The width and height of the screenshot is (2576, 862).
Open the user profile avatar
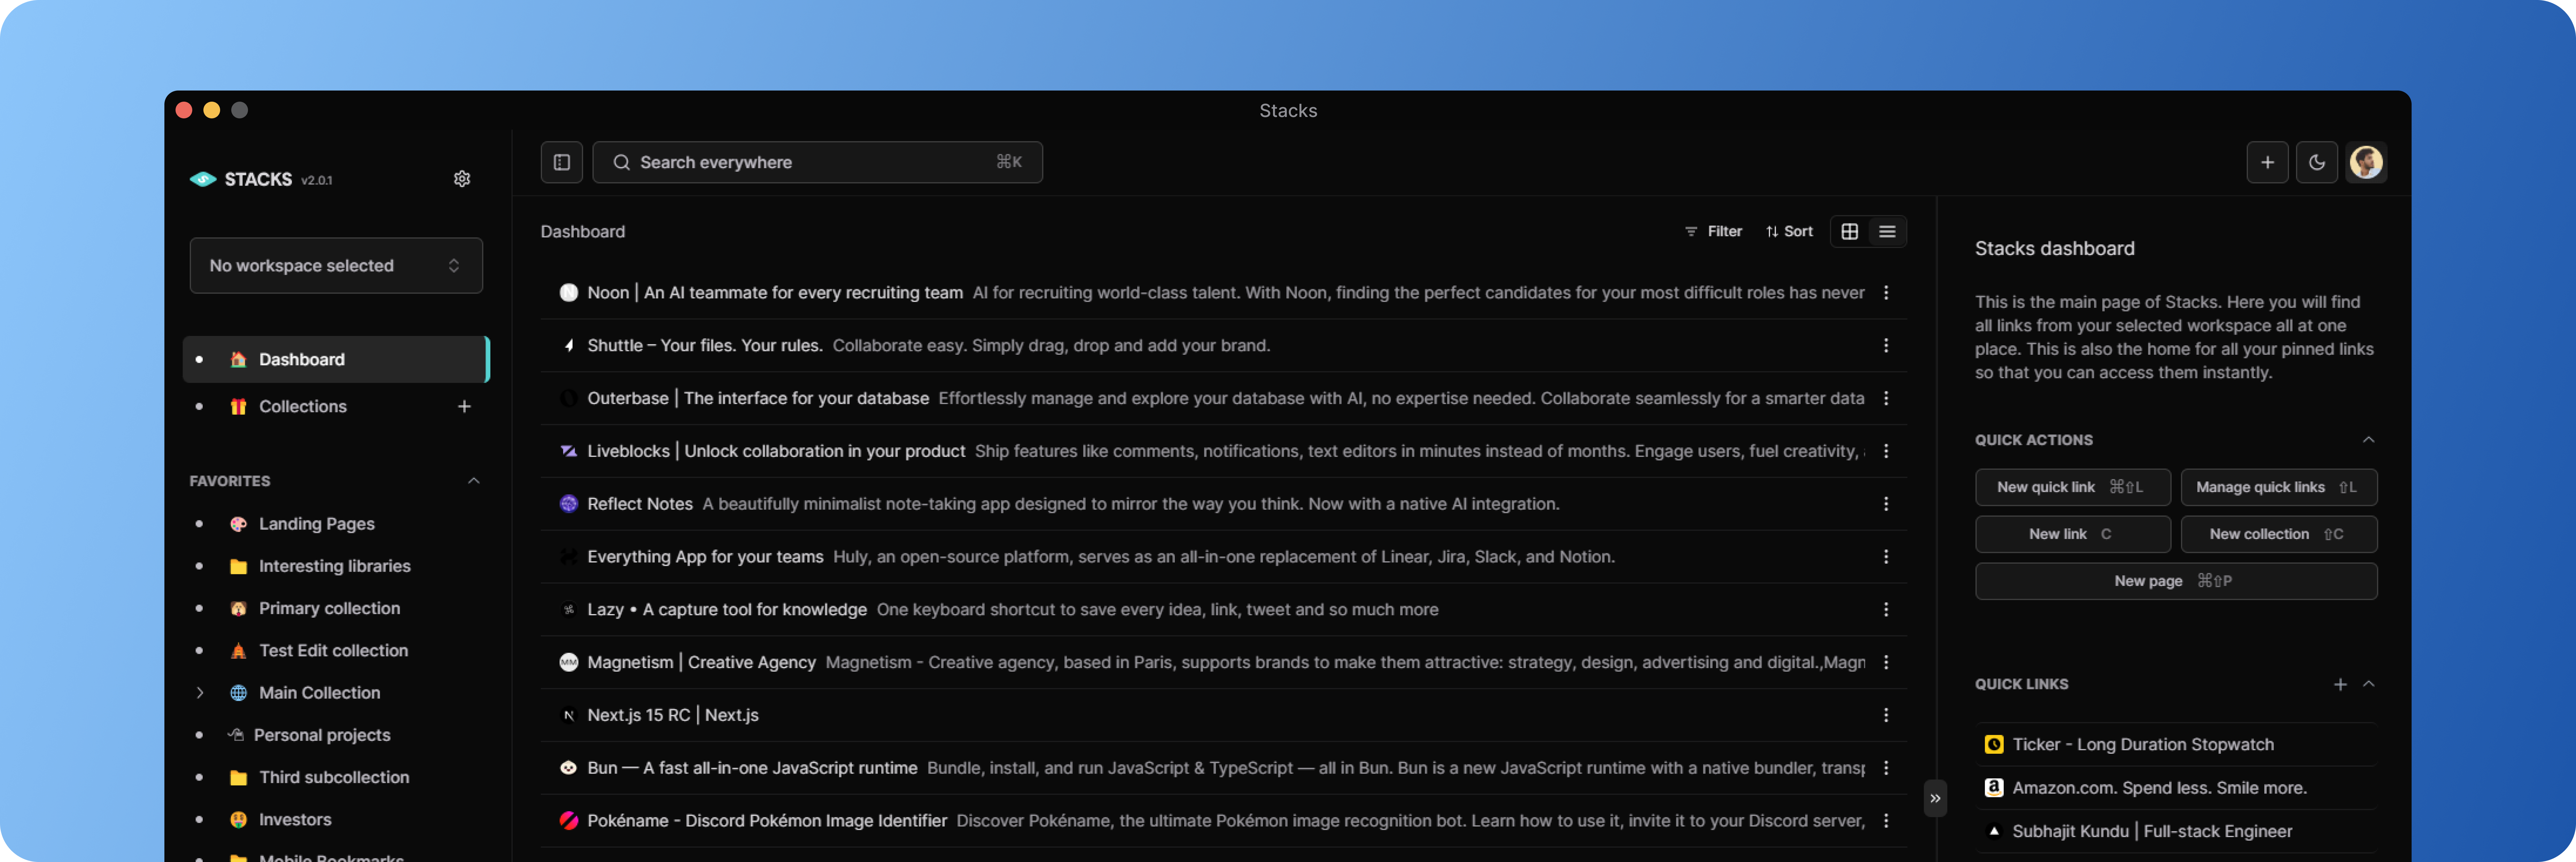point(2366,162)
